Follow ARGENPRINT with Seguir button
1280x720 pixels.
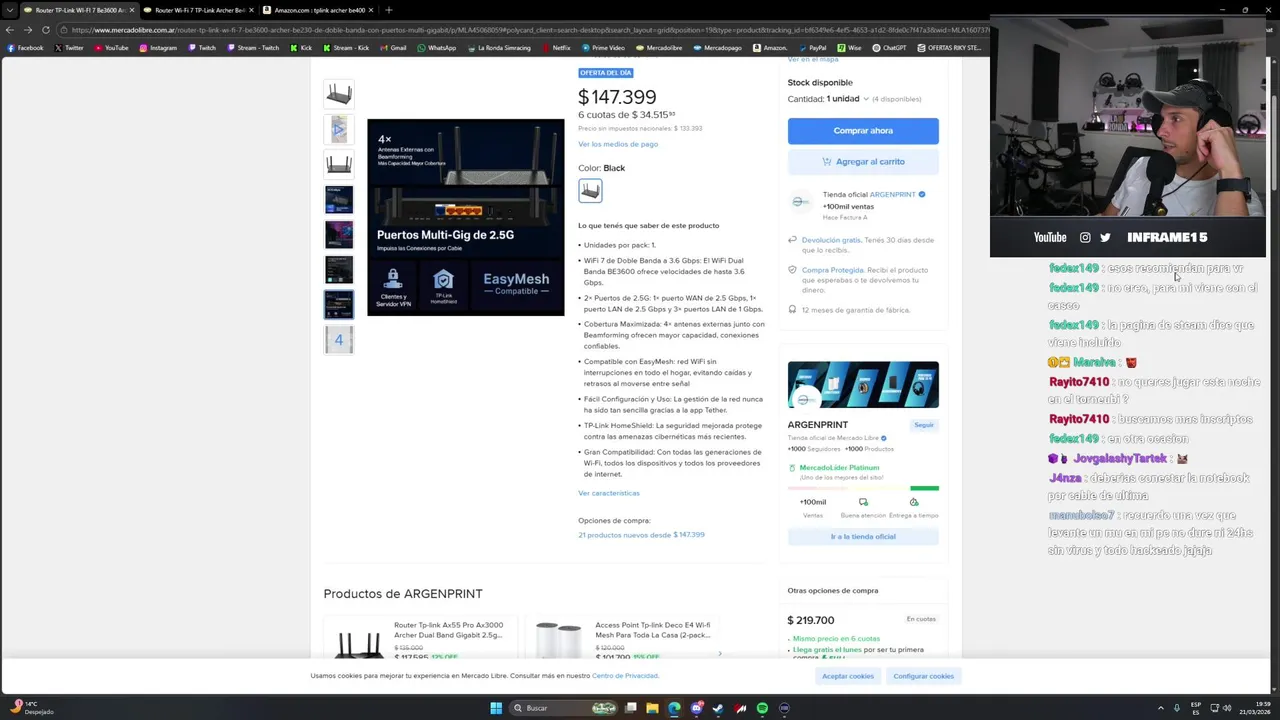924,425
